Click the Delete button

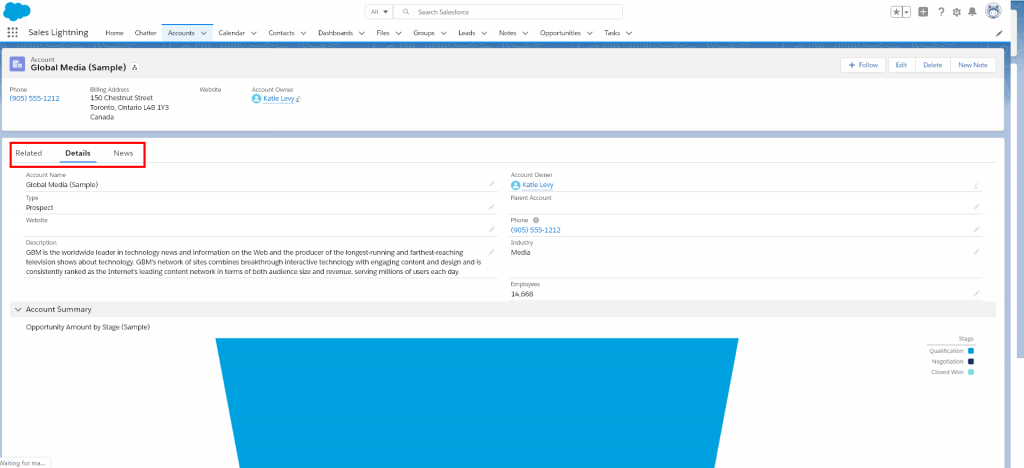933,65
